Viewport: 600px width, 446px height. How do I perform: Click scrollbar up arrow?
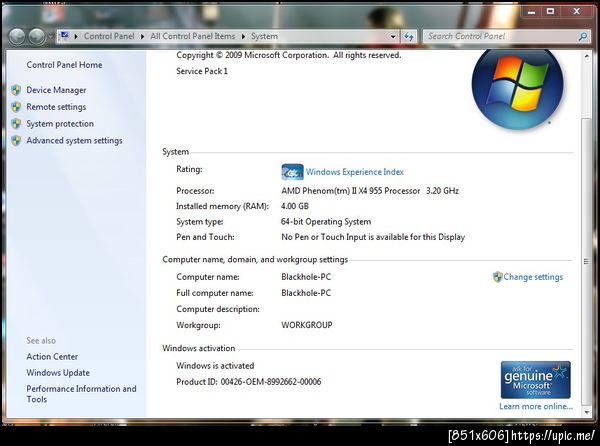point(586,56)
